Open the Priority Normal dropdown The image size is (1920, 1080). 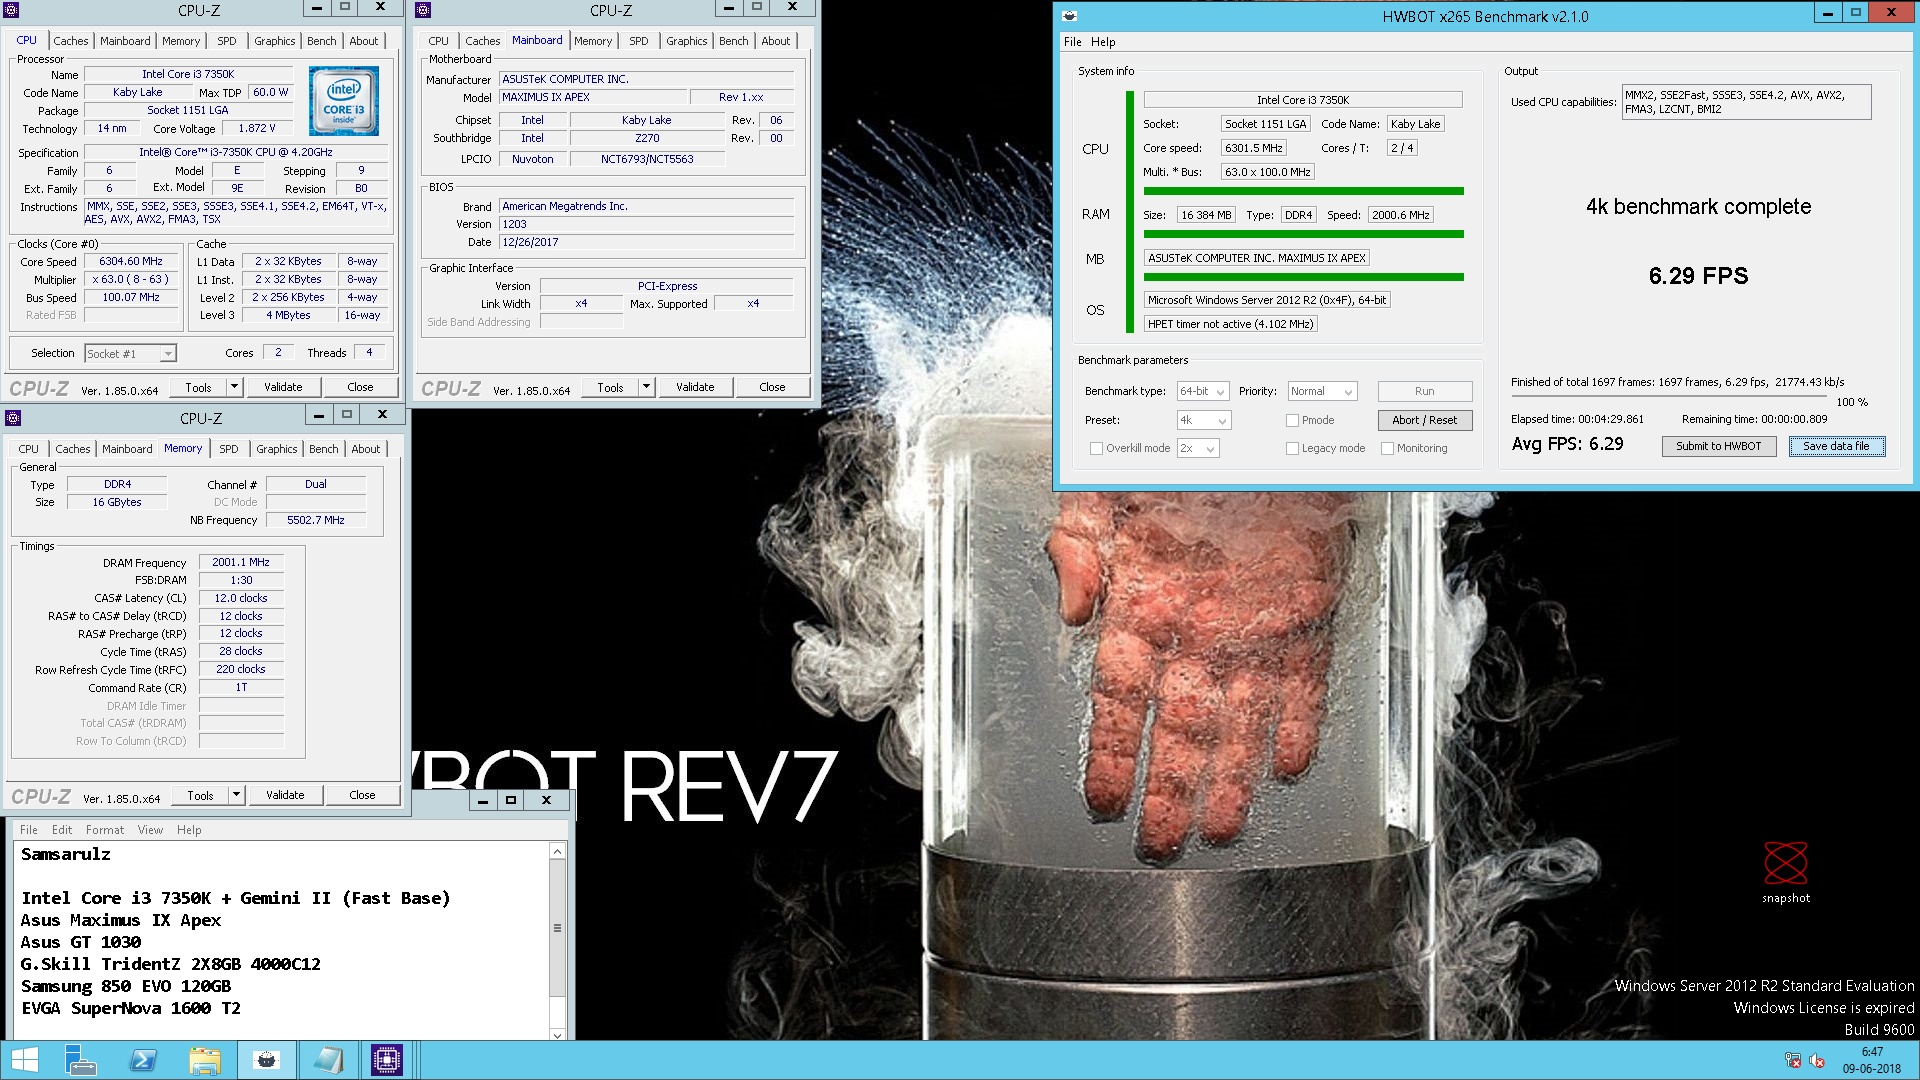pyautogui.click(x=1321, y=392)
